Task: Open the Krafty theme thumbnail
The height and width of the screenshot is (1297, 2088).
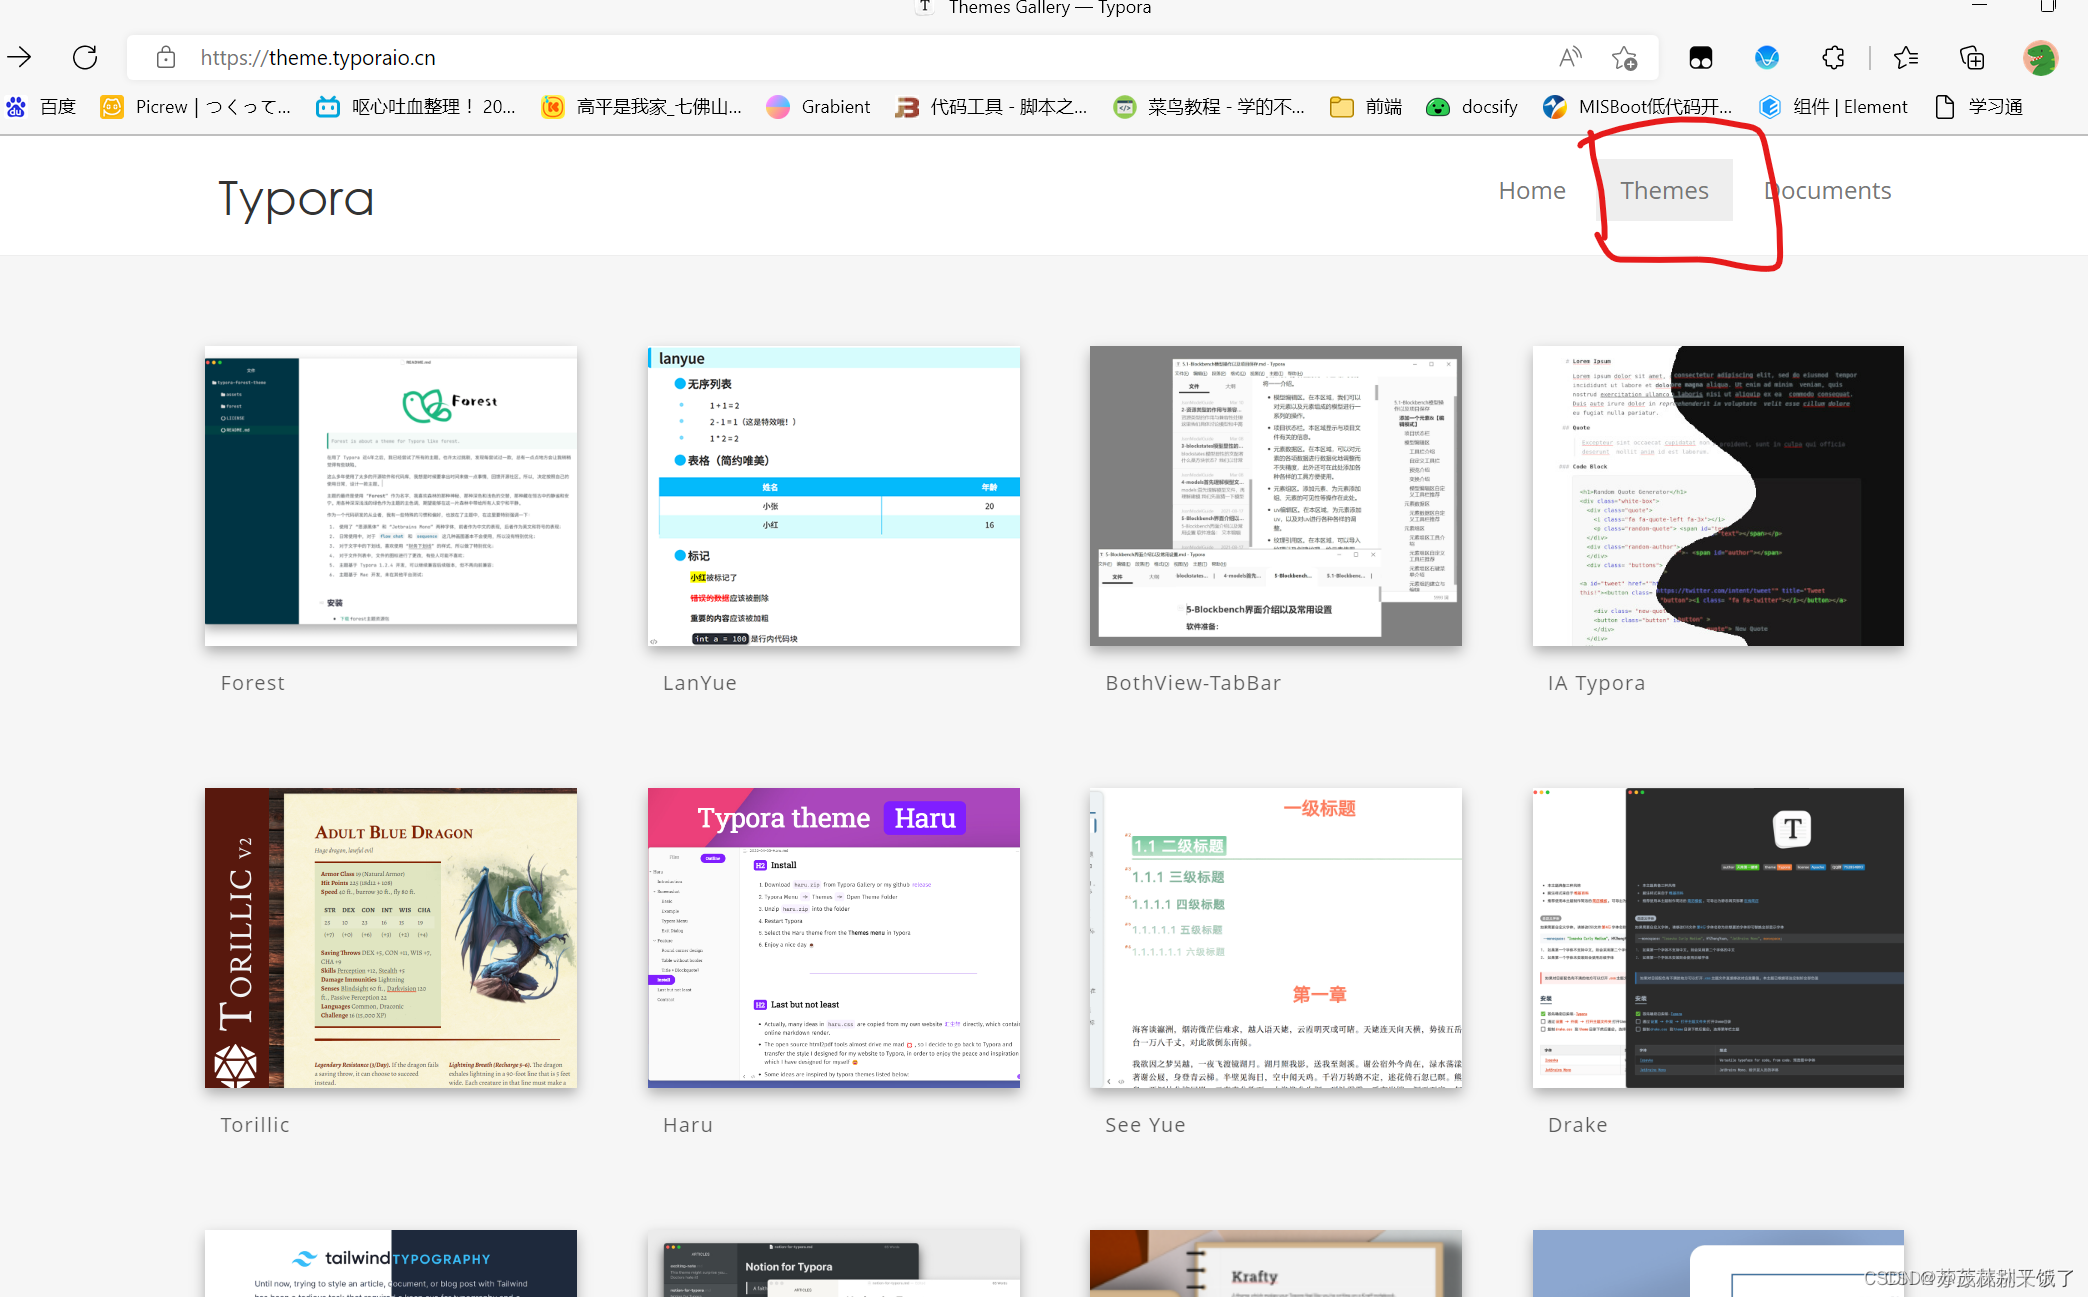Action: coord(1276,1263)
